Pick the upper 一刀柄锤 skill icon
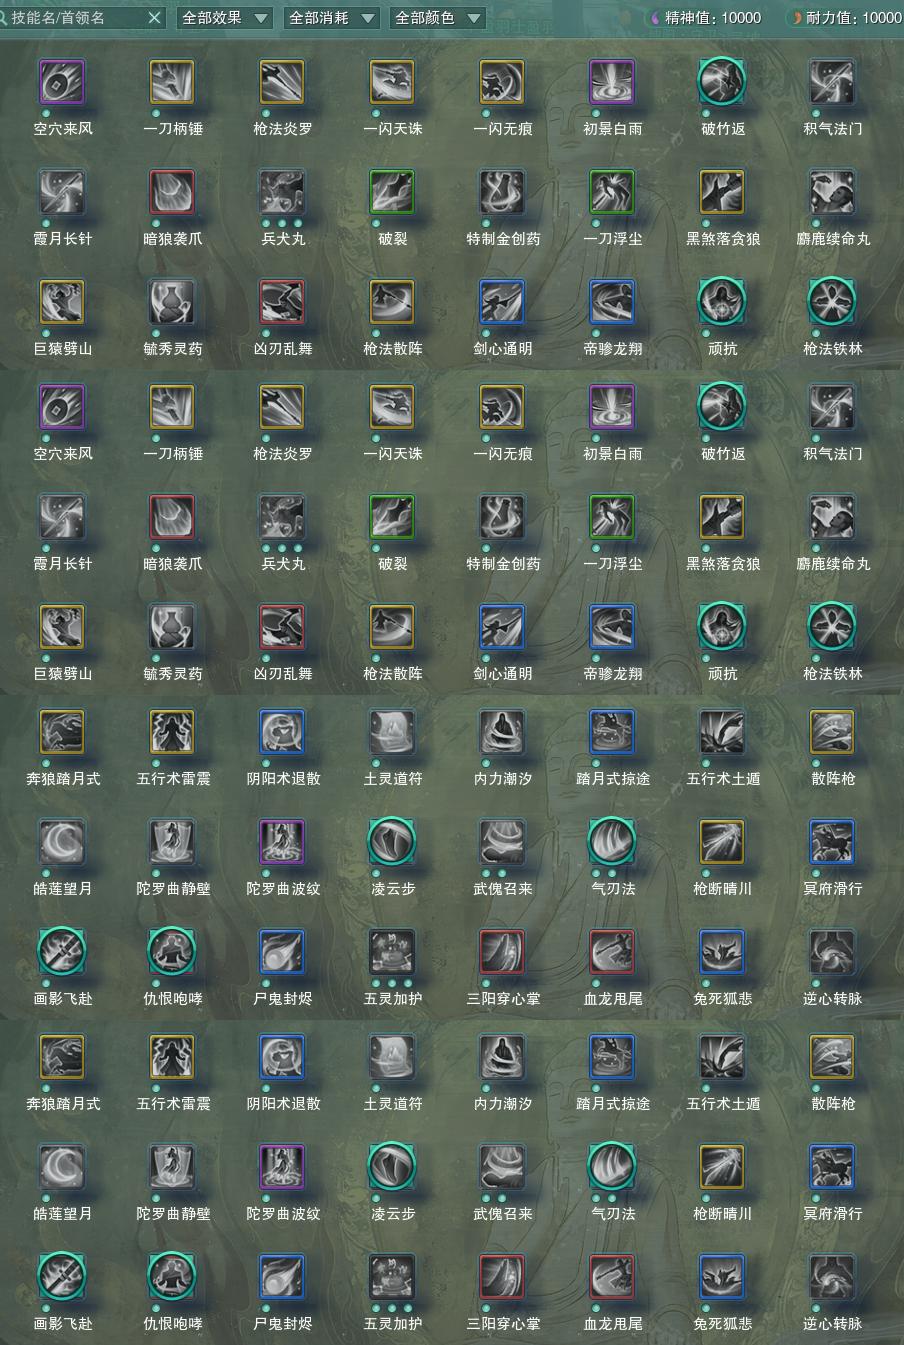Viewport: 904px width, 1345px height. (172, 82)
